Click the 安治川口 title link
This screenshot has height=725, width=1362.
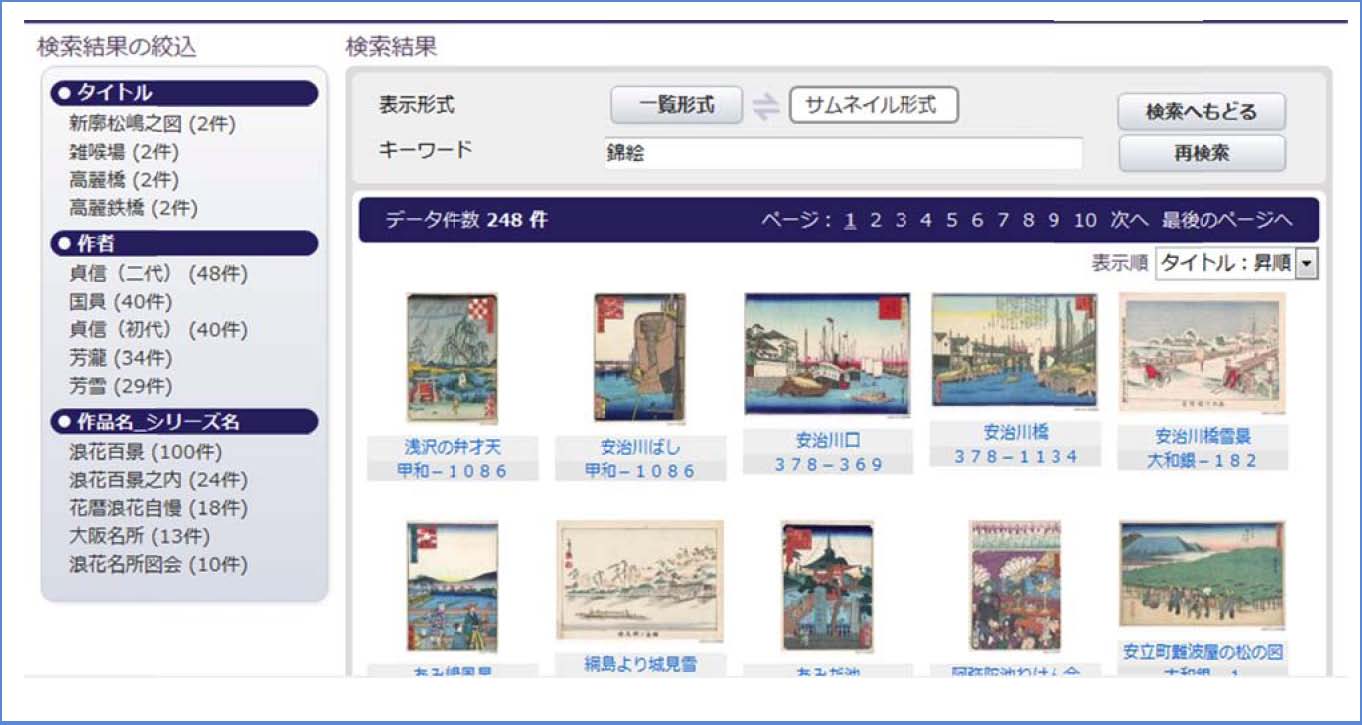click(x=827, y=440)
